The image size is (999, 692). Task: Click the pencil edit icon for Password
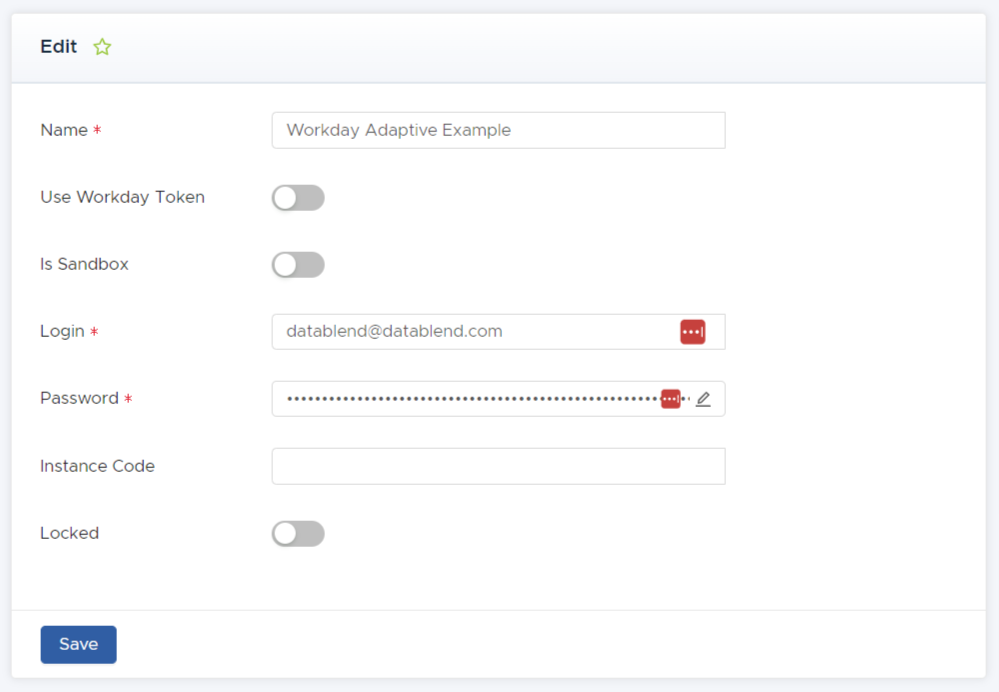[x=703, y=399]
